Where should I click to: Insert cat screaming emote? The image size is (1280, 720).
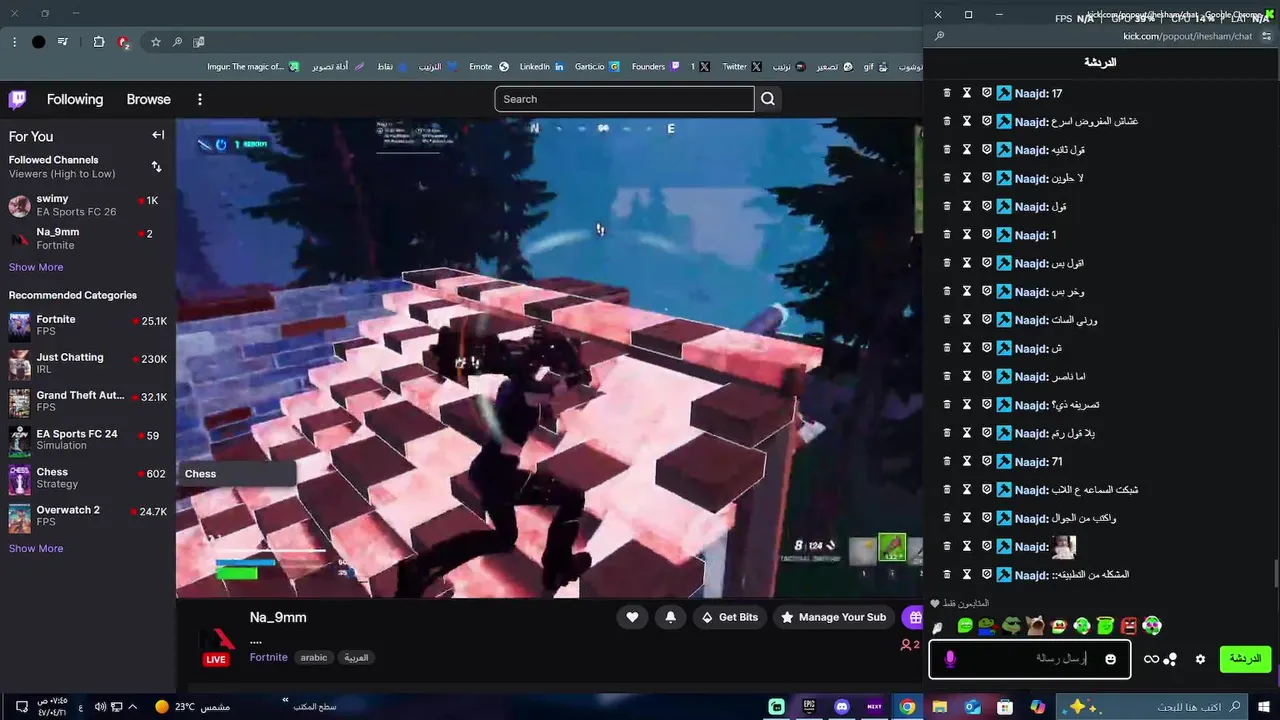pyautogui.click(x=1035, y=626)
